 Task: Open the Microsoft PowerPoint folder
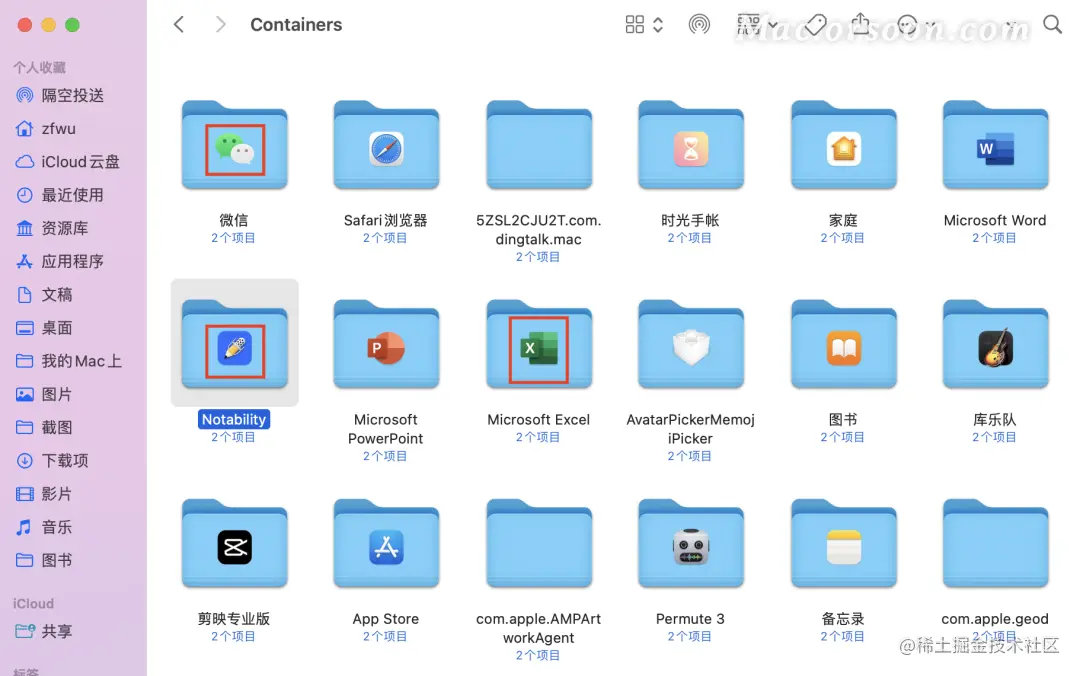pos(386,345)
